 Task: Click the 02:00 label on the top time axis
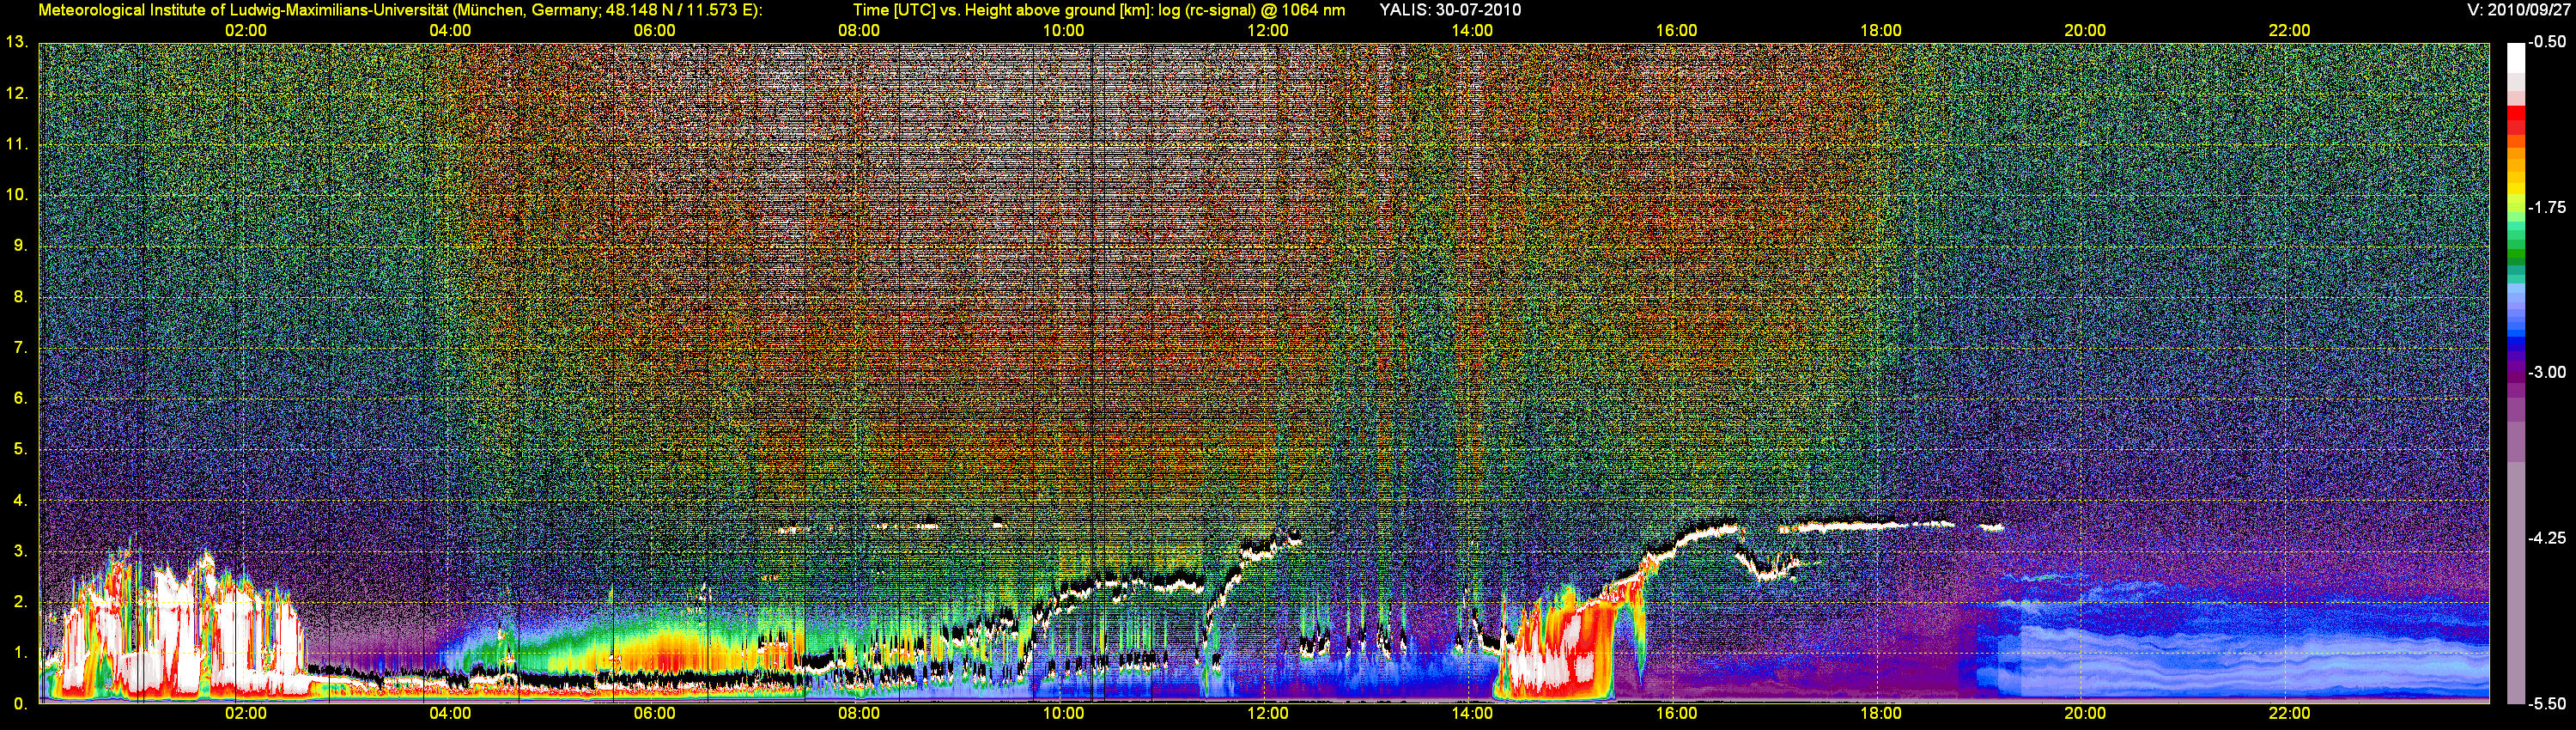(245, 30)
